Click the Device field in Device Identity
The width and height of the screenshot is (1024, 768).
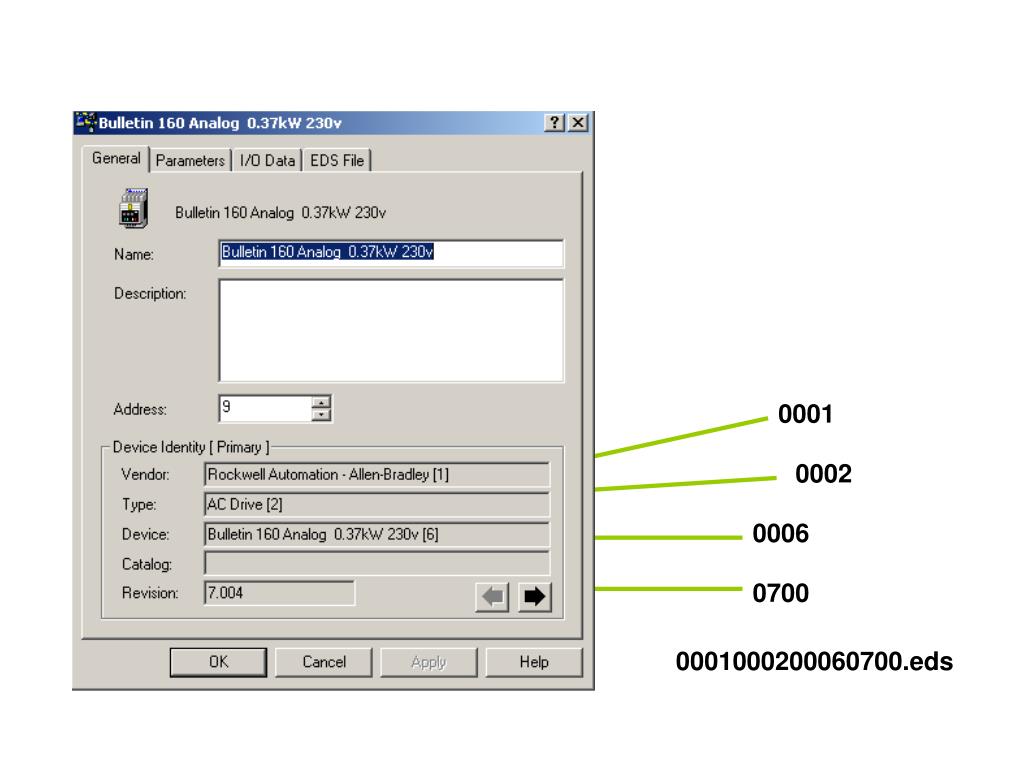click(377, 534)
